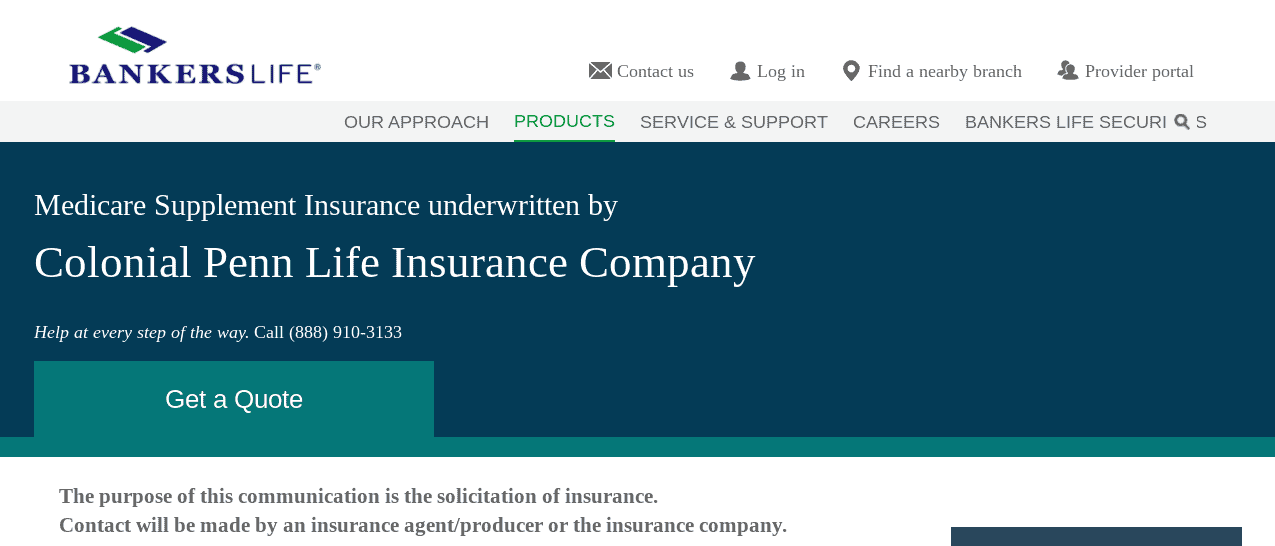Click the Bankers Life green-blue logo emblem
The height and width of the screenshot is (546, 1275).
(131, 40)
